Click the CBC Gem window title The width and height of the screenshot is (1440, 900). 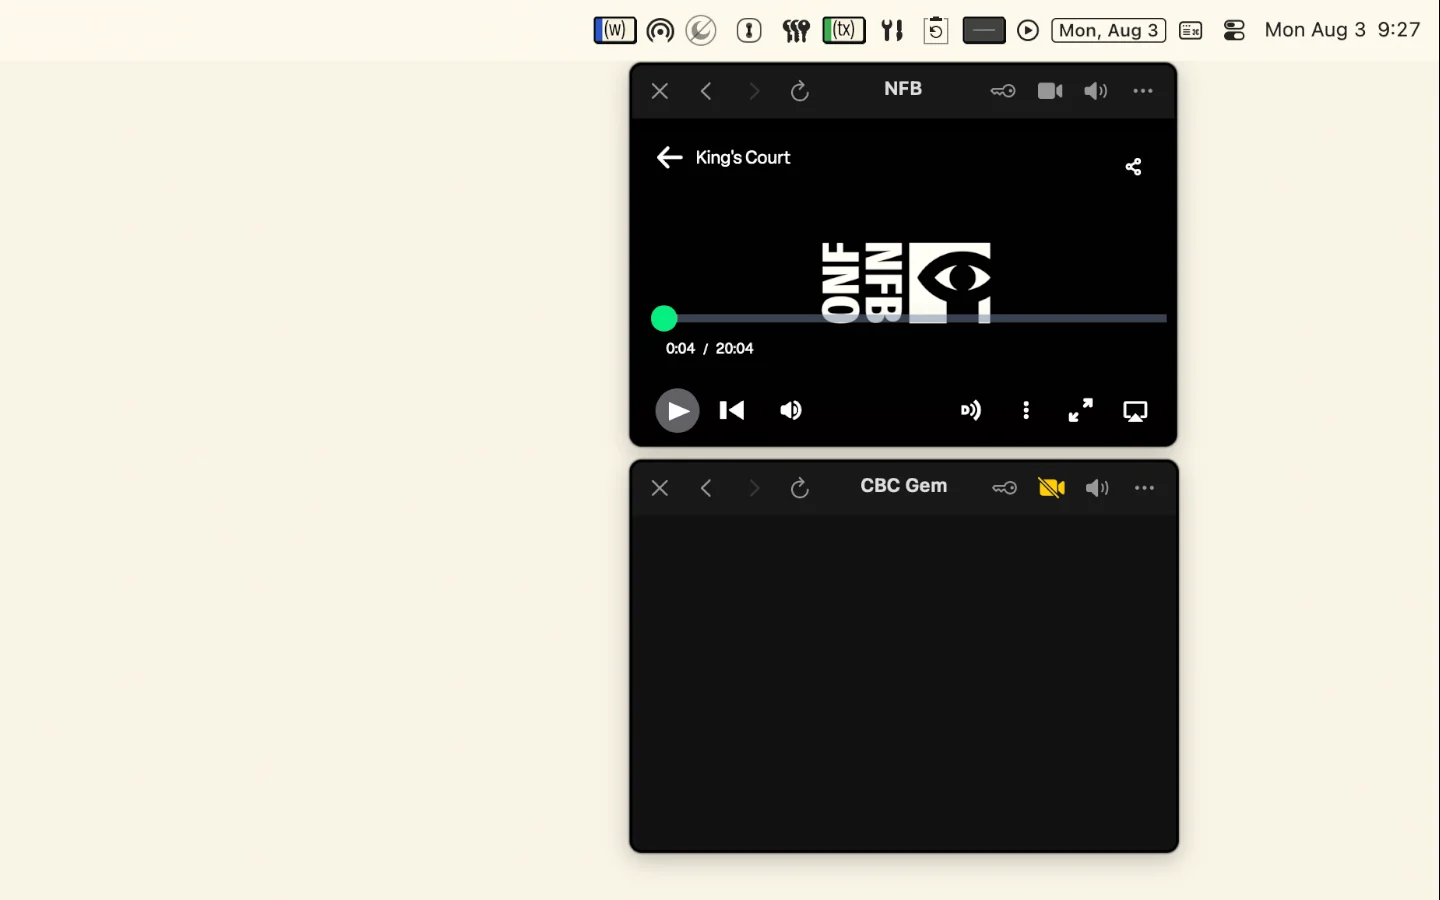pos(904,486)
